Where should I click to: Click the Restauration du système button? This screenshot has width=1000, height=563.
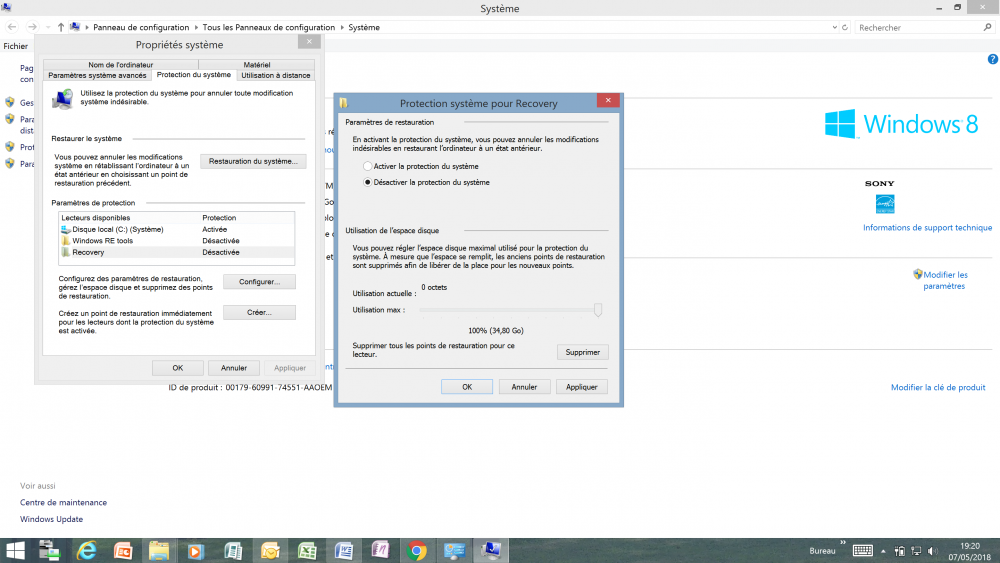point(253,161)
